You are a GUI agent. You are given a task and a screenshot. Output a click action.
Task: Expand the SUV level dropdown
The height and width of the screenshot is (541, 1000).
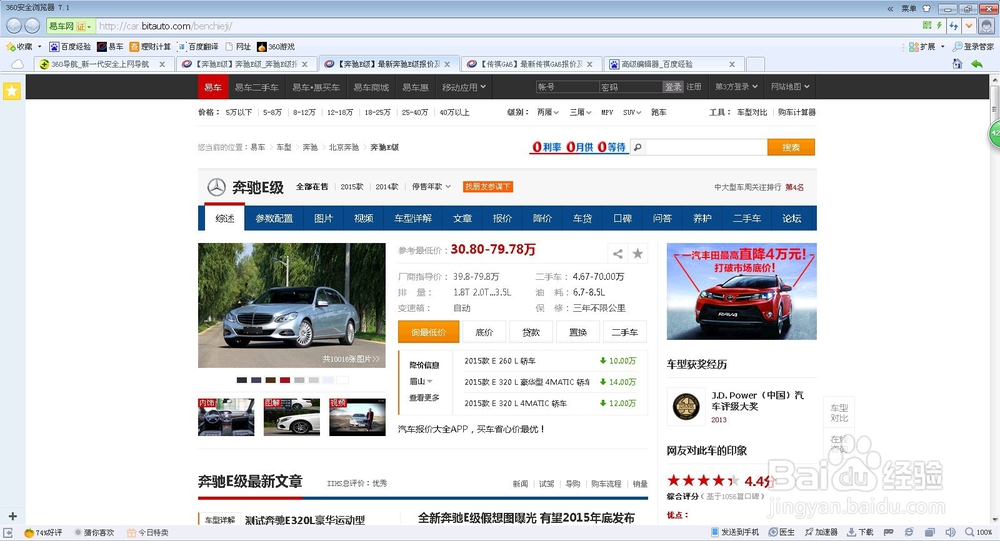[632, 112]
